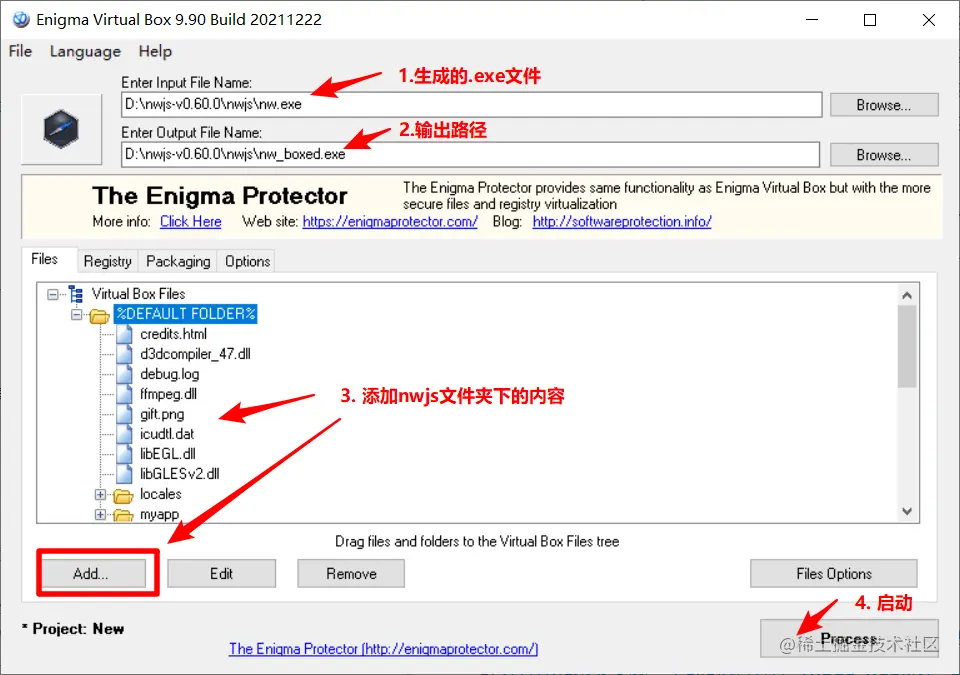
Task: Click the file tree vertical scrollbar thumb
Action: tap(907, 346)
